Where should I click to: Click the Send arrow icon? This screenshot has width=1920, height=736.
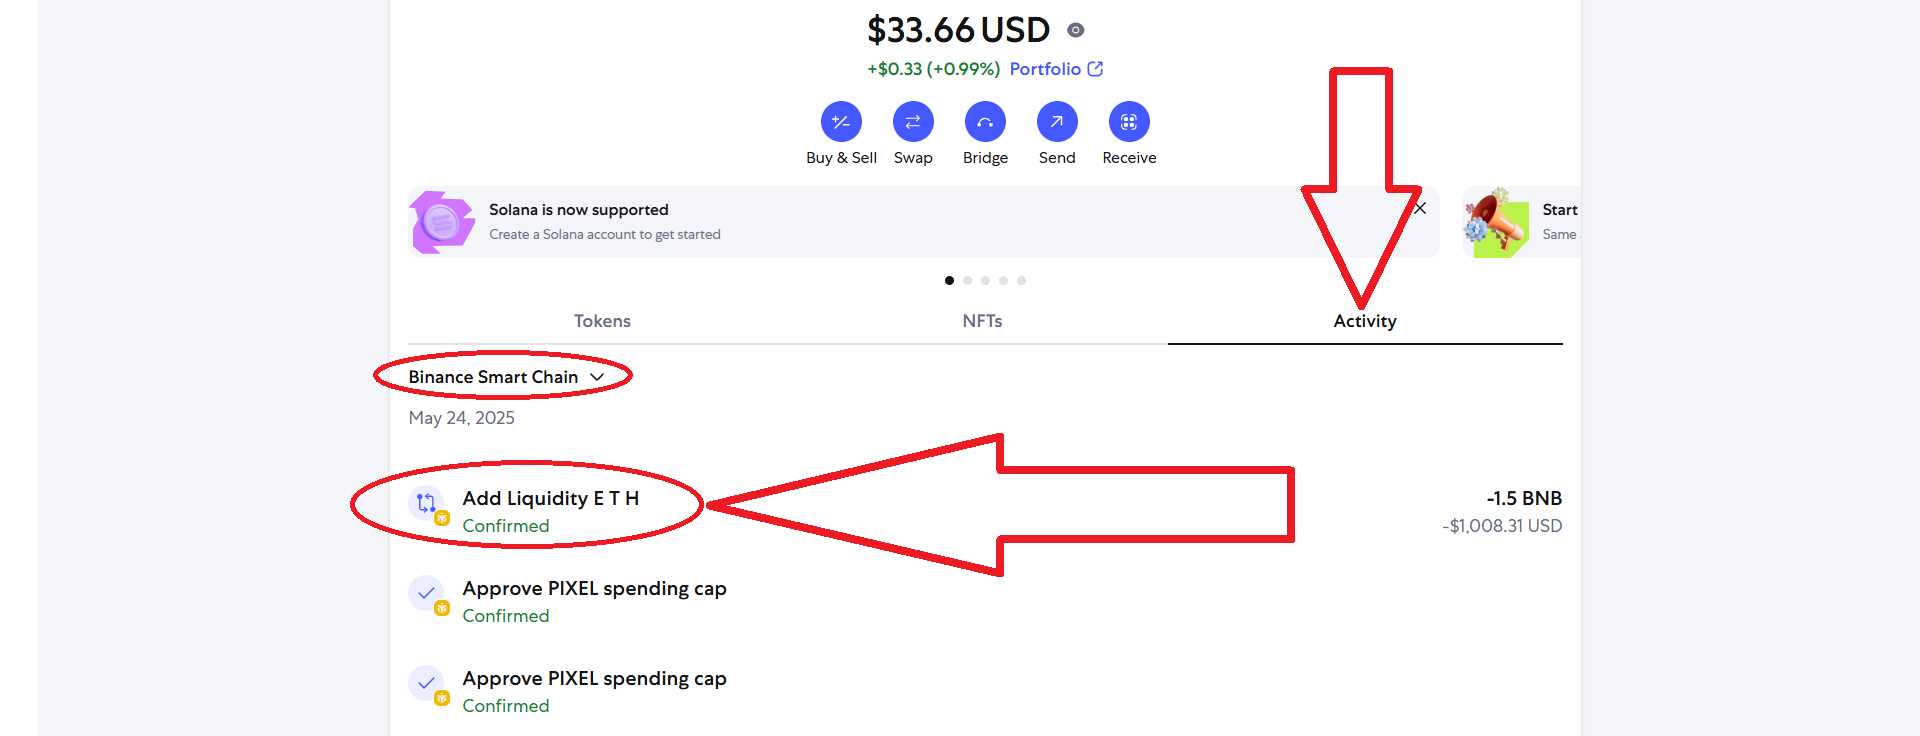pos(1057,122)
